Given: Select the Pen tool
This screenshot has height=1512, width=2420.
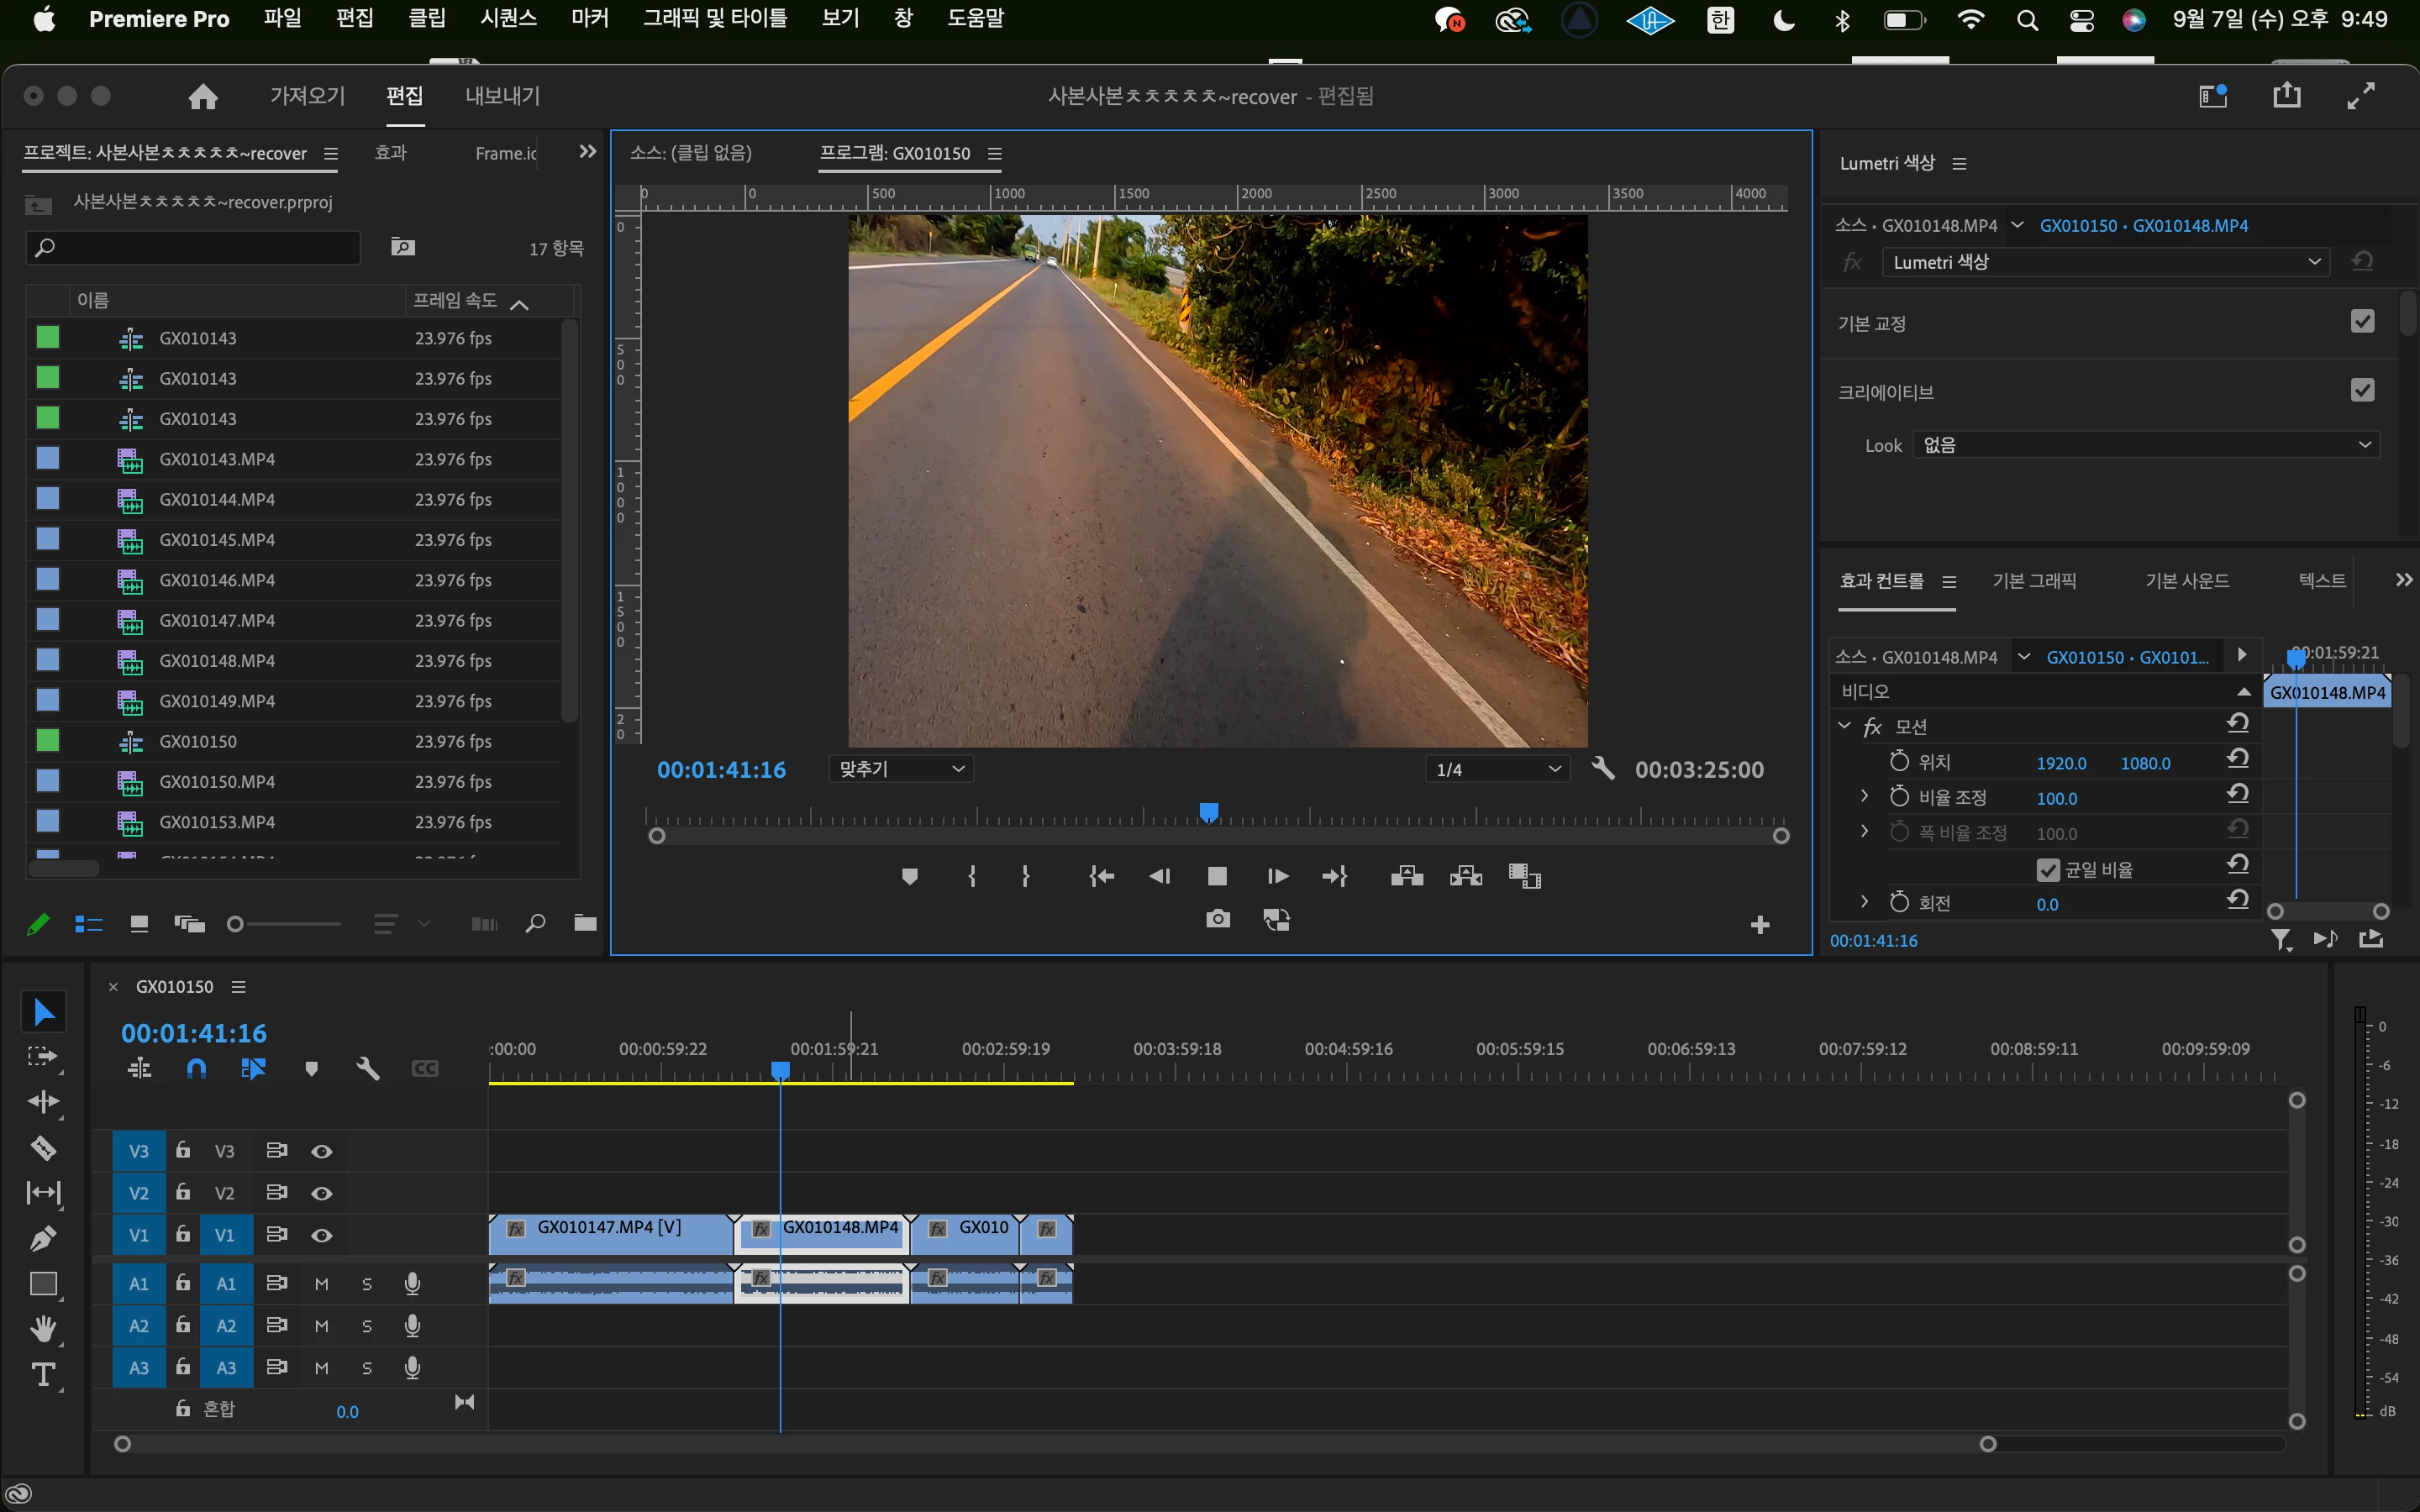Looking at the screenshot, I should click(43, 1238).
